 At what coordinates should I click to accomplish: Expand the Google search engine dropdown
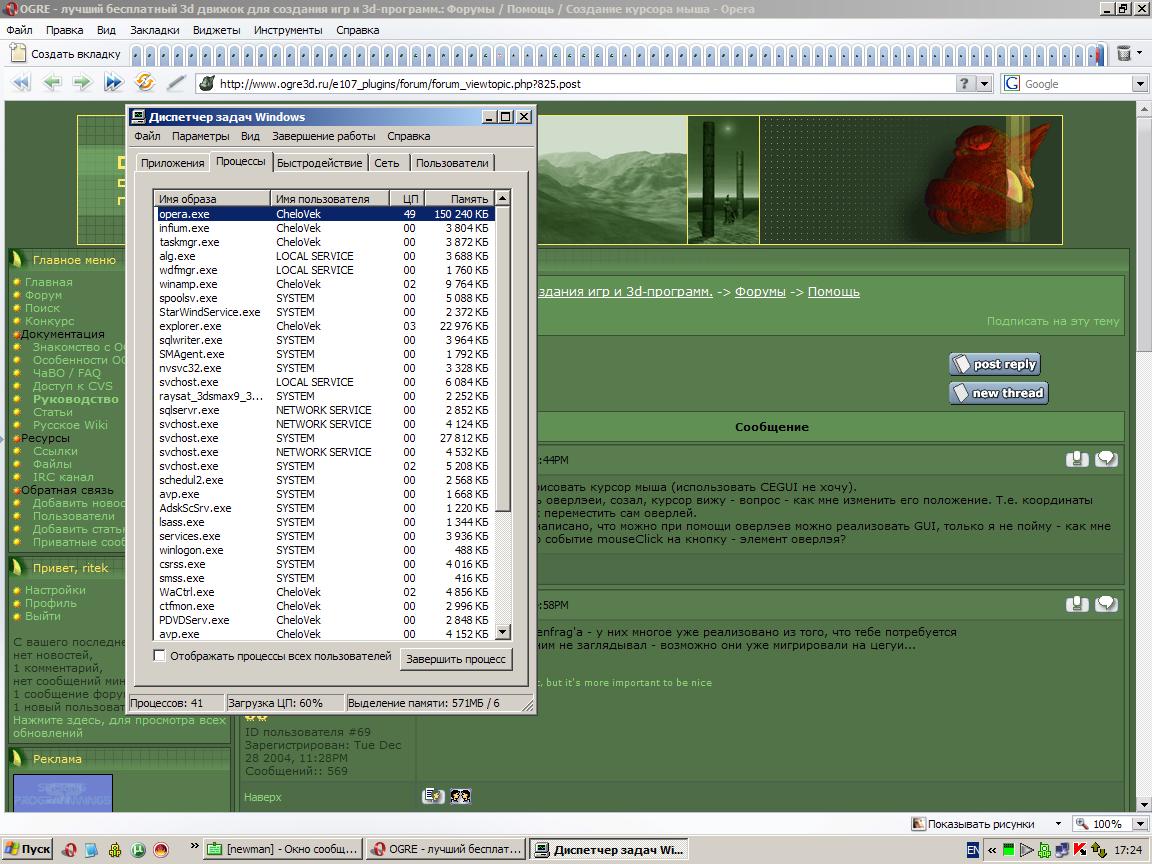coord(1139,84)
